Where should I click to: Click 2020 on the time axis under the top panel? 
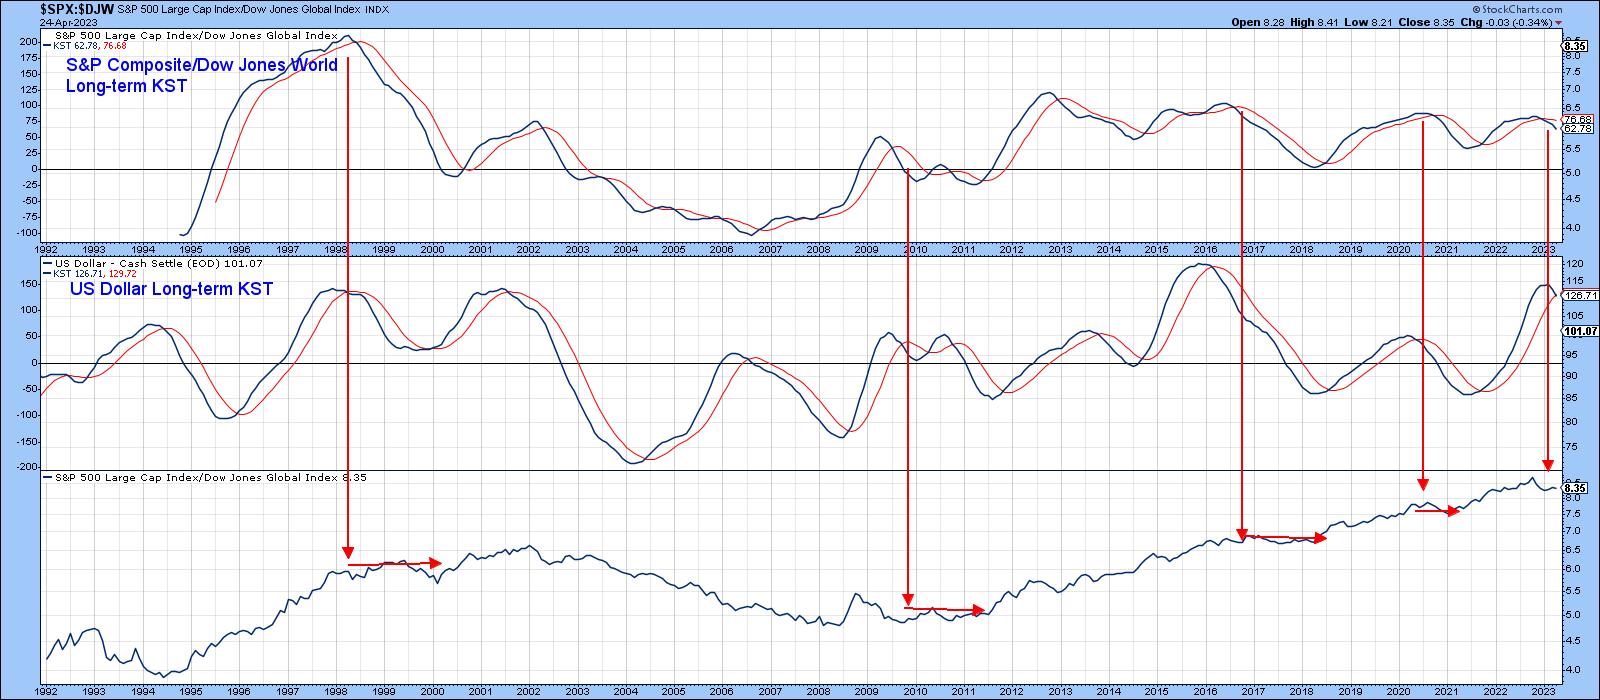coord(1398,249)
